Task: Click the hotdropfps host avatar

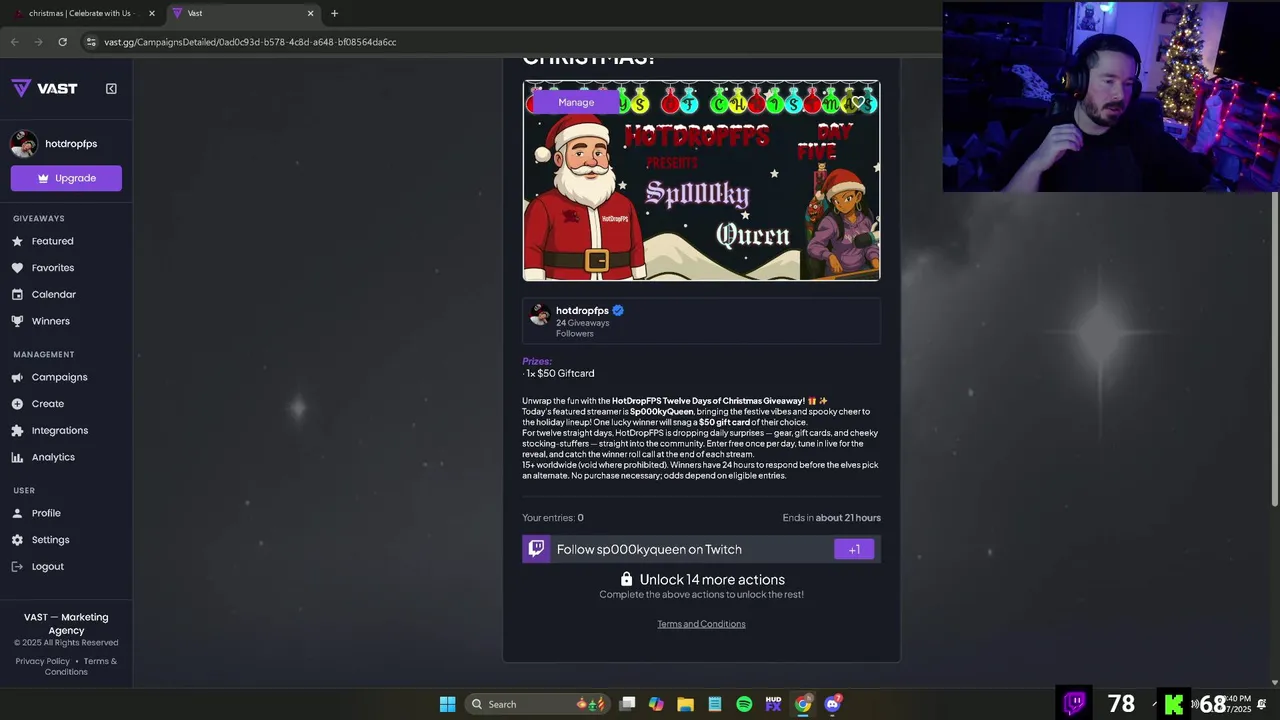Action: pos(539,315)
